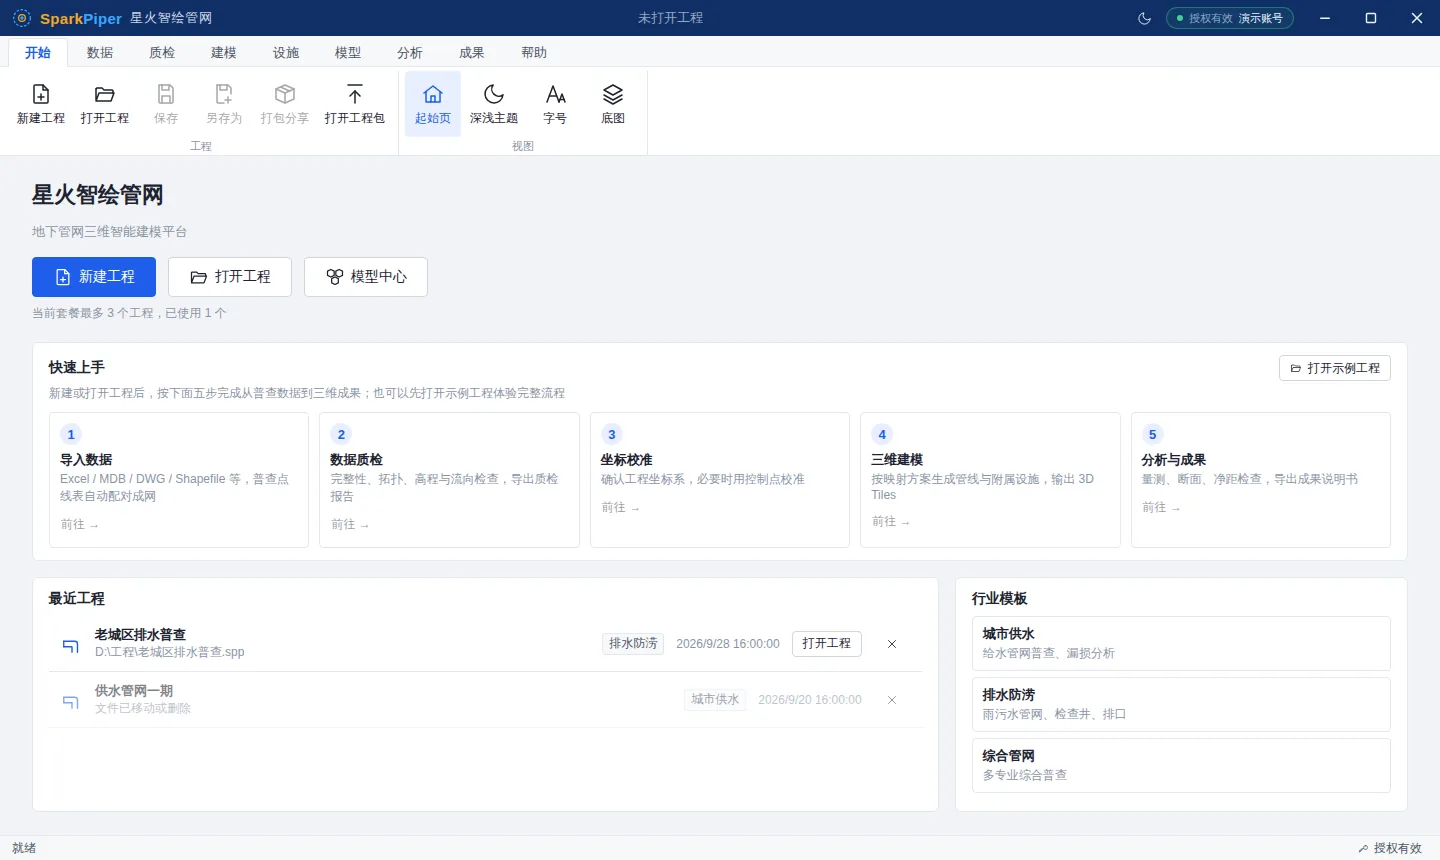
Task: Click the 打开工程 button on the start page
Action: pyautogui.click(x=230, y=277)
